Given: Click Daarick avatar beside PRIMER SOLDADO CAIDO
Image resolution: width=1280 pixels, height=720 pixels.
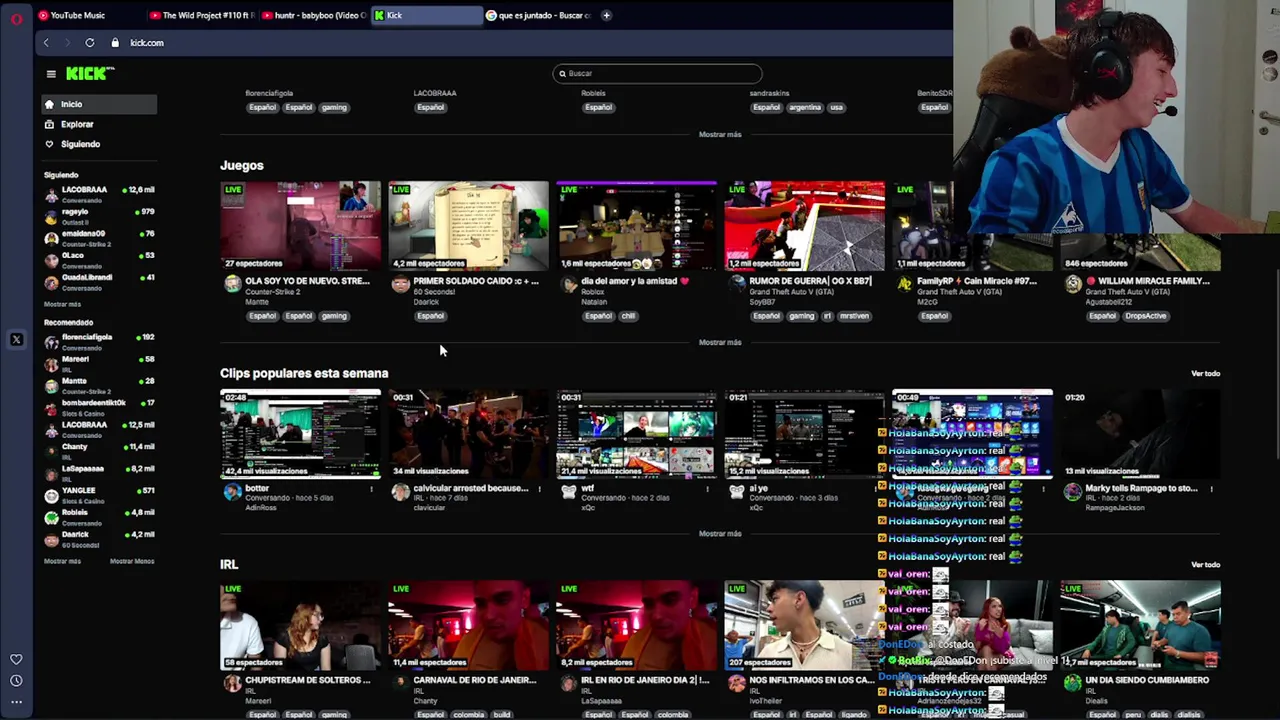Looking at the screenshot, I should click(401, 284).
